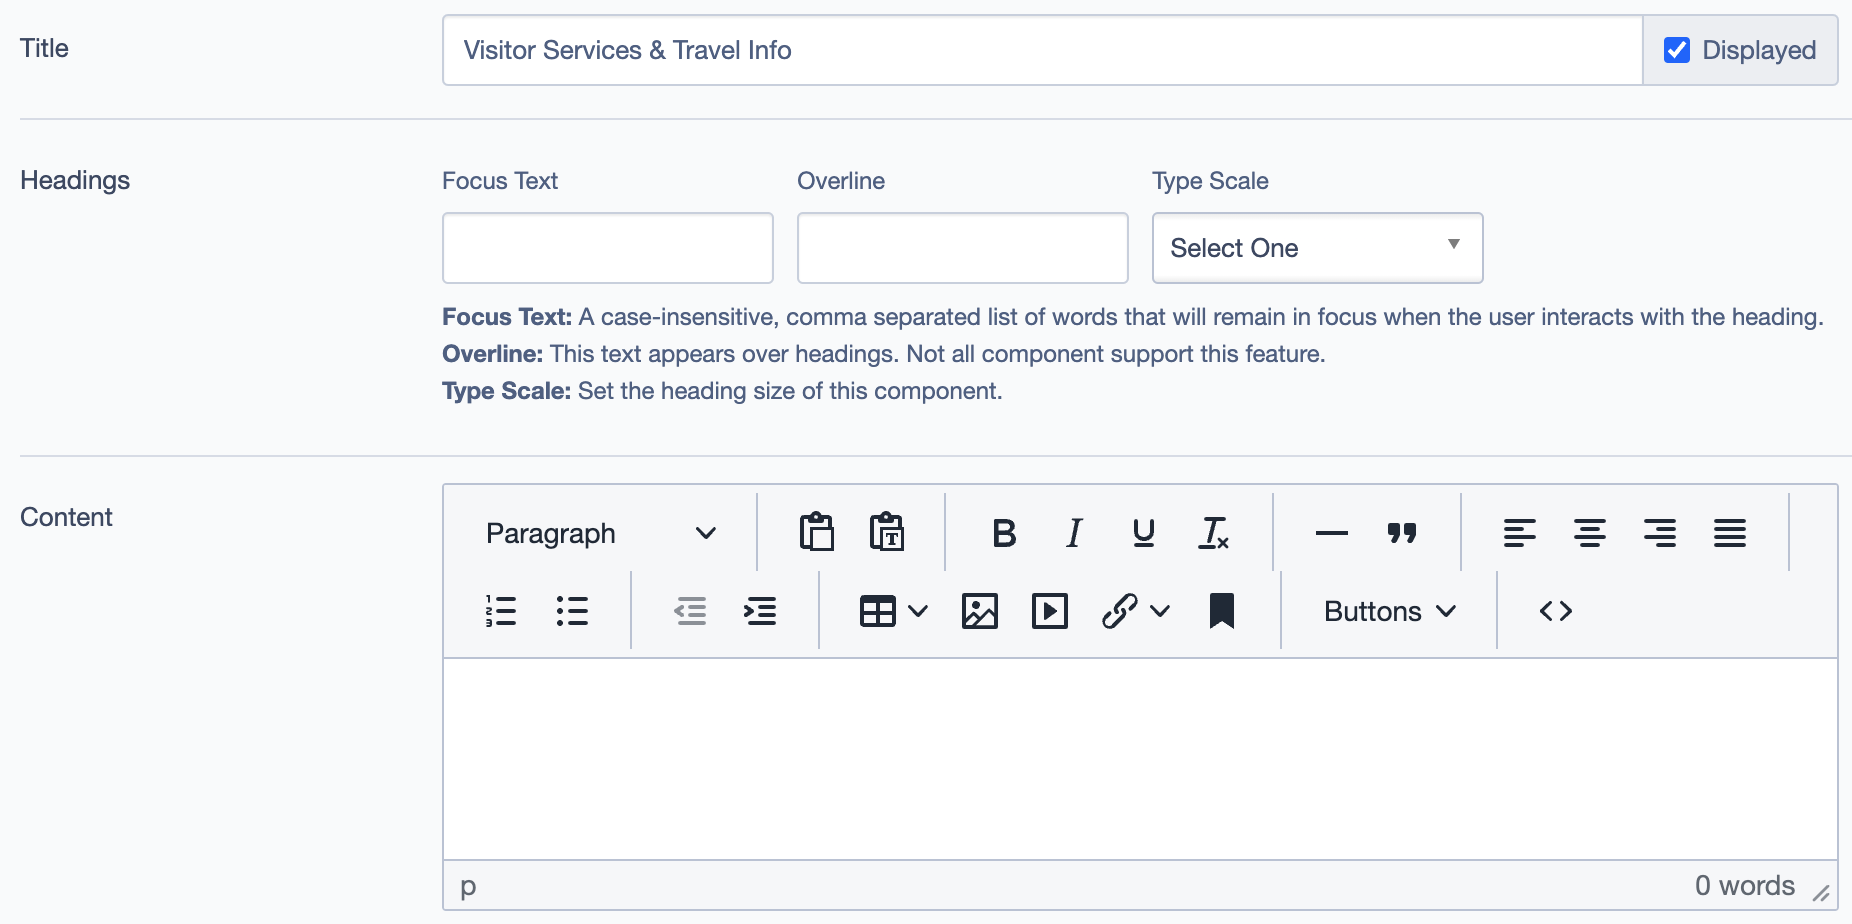
Task: Toggle bold formatting in the editor
Action: 1004,534
